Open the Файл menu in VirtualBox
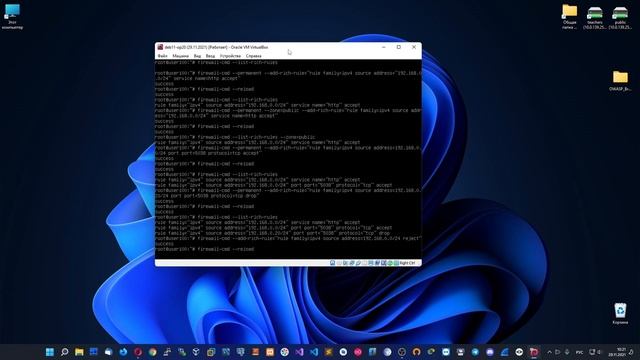This screenshot has width=640, height=360. tap(162, 56)
